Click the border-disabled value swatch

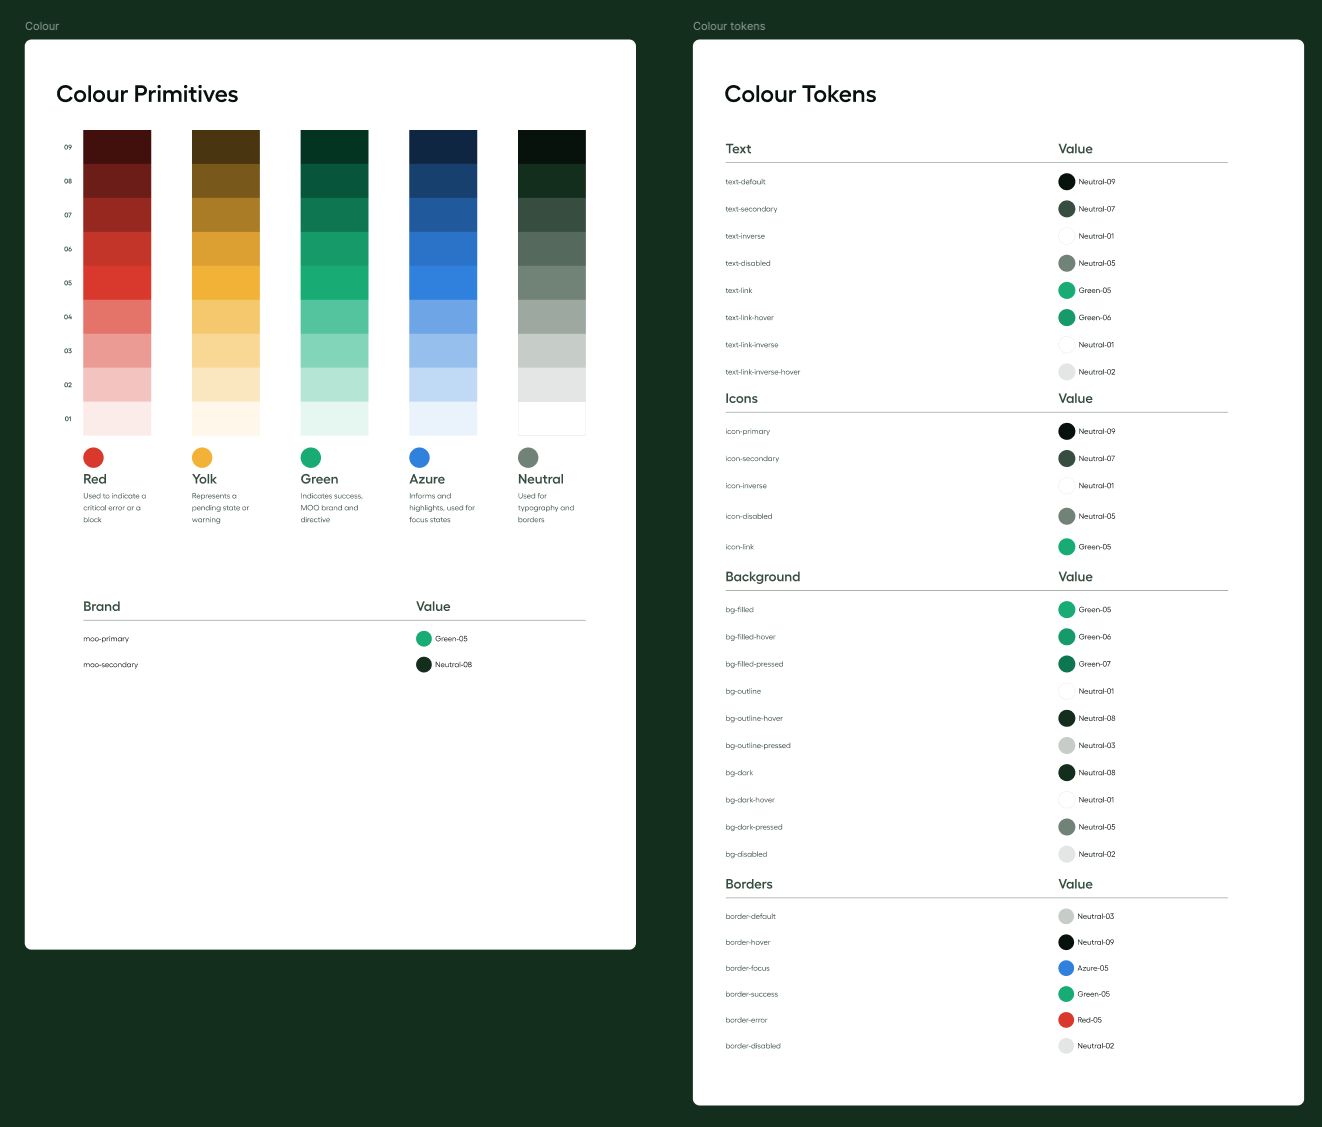tap(1066, 1046)
